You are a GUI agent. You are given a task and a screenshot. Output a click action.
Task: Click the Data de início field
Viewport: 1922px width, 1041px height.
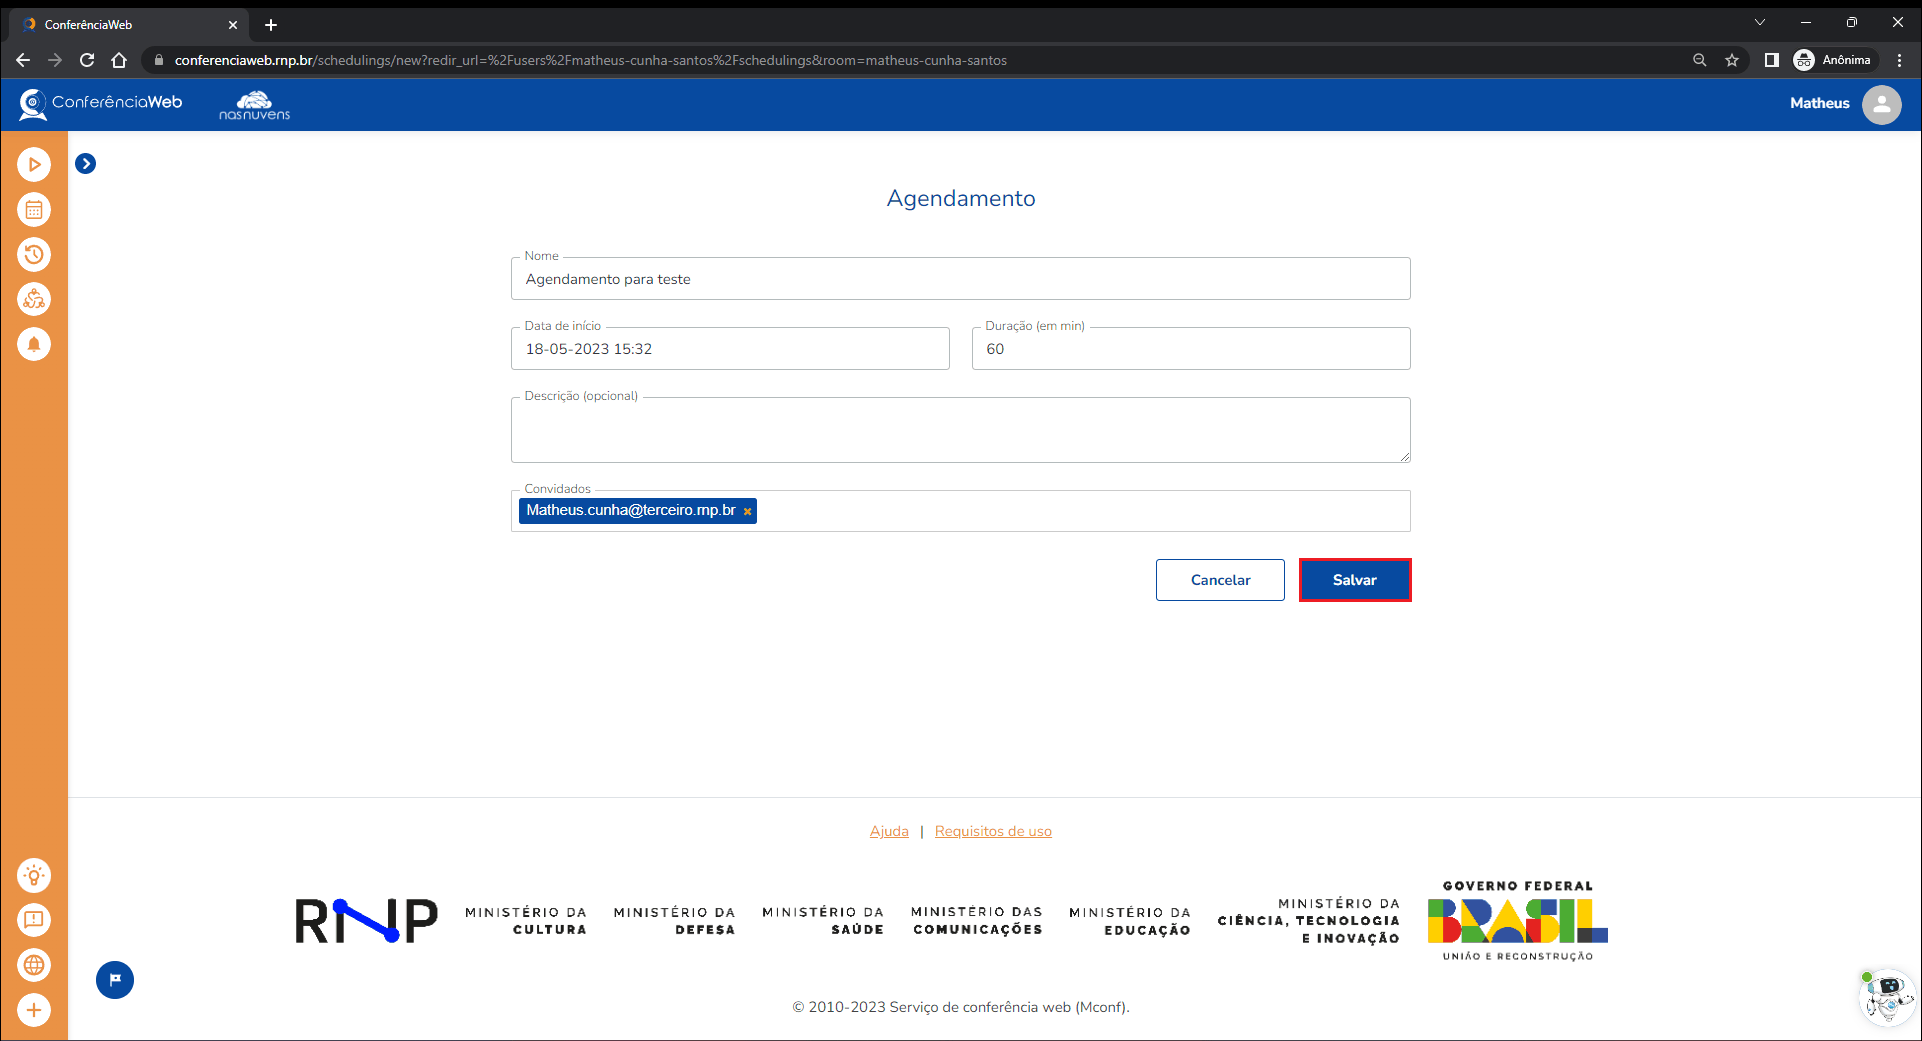tap(730, 349)
